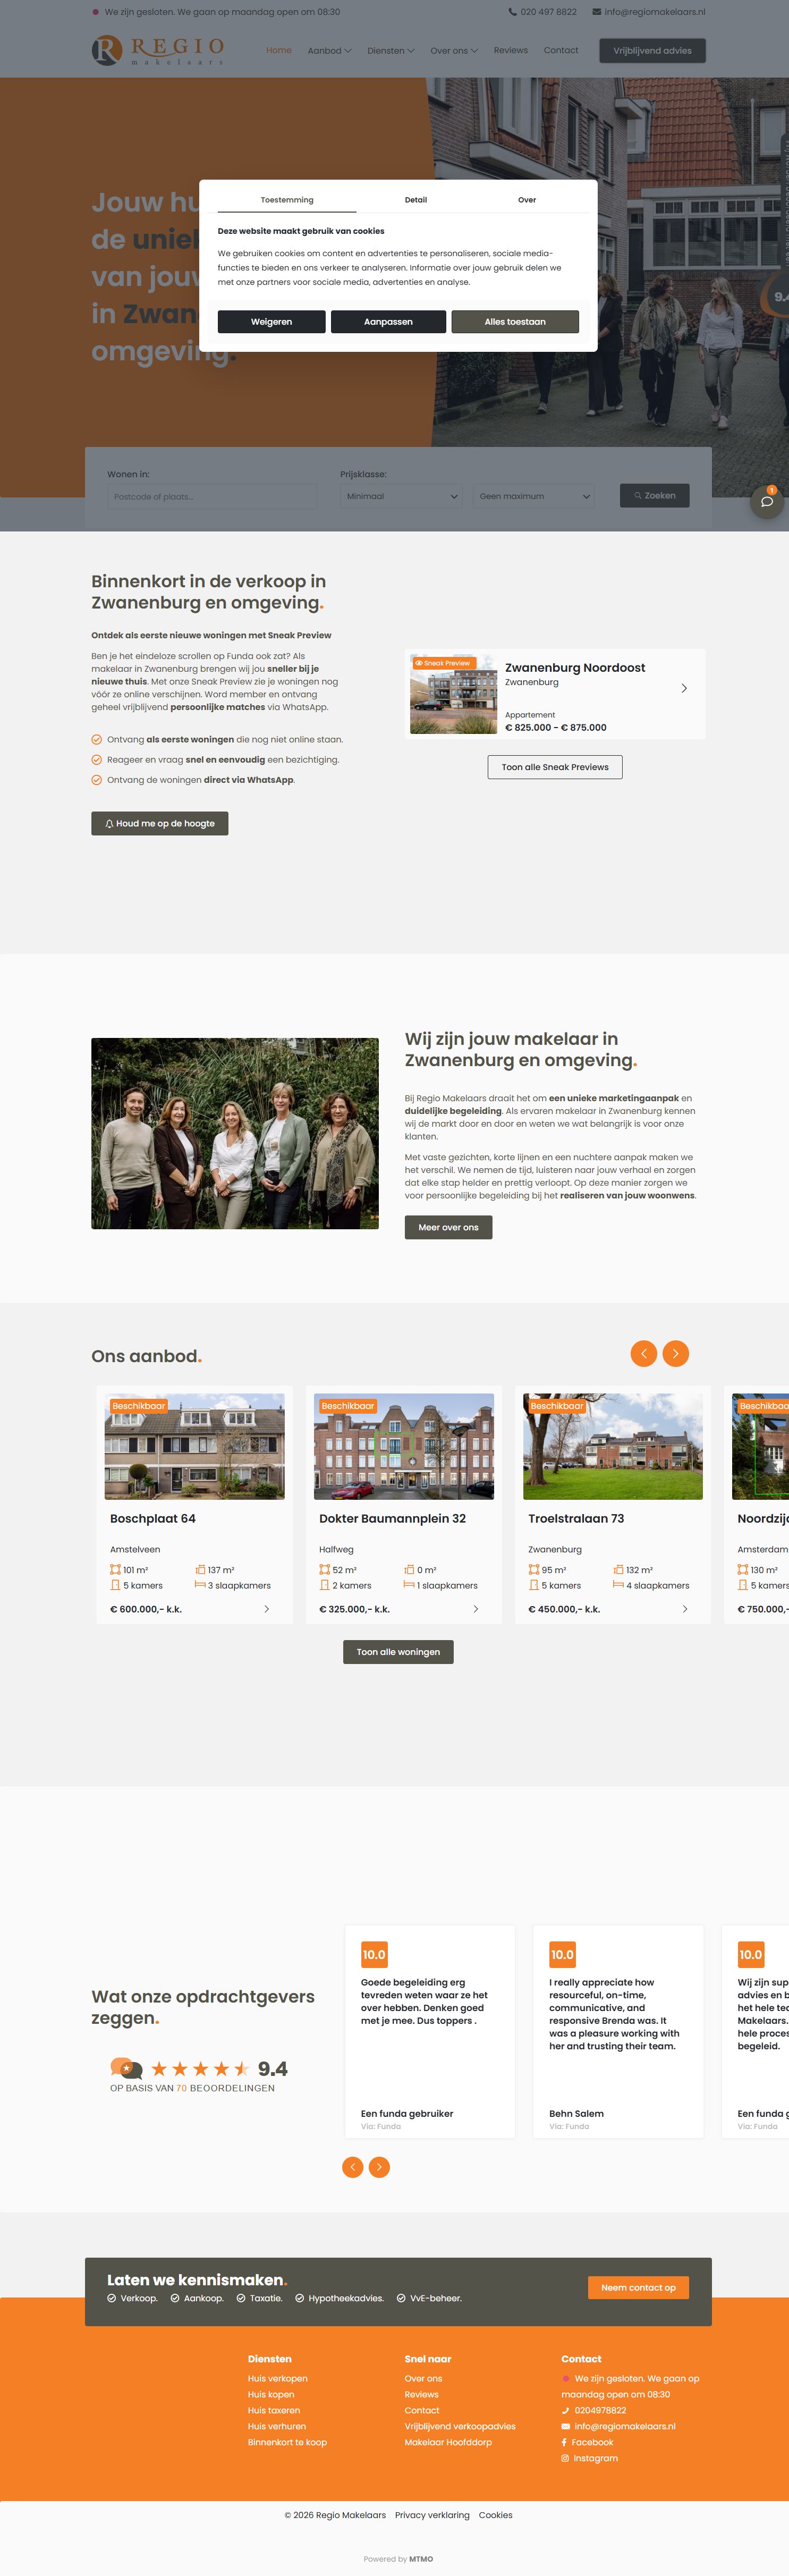This screenshot has width=789, height=2576.
Task: Open Vrijblijvend verkoopadvies footer link
Action: click(460, 2426)
